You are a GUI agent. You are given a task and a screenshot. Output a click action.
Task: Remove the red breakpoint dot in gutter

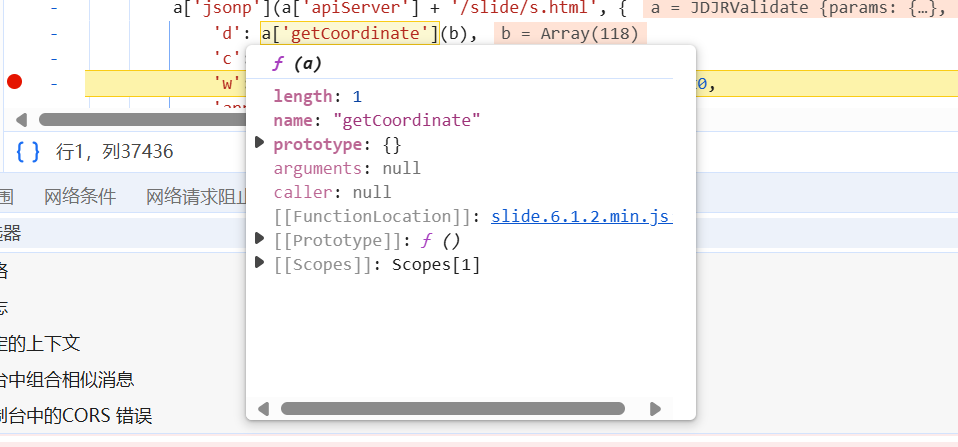coord(14,82)
